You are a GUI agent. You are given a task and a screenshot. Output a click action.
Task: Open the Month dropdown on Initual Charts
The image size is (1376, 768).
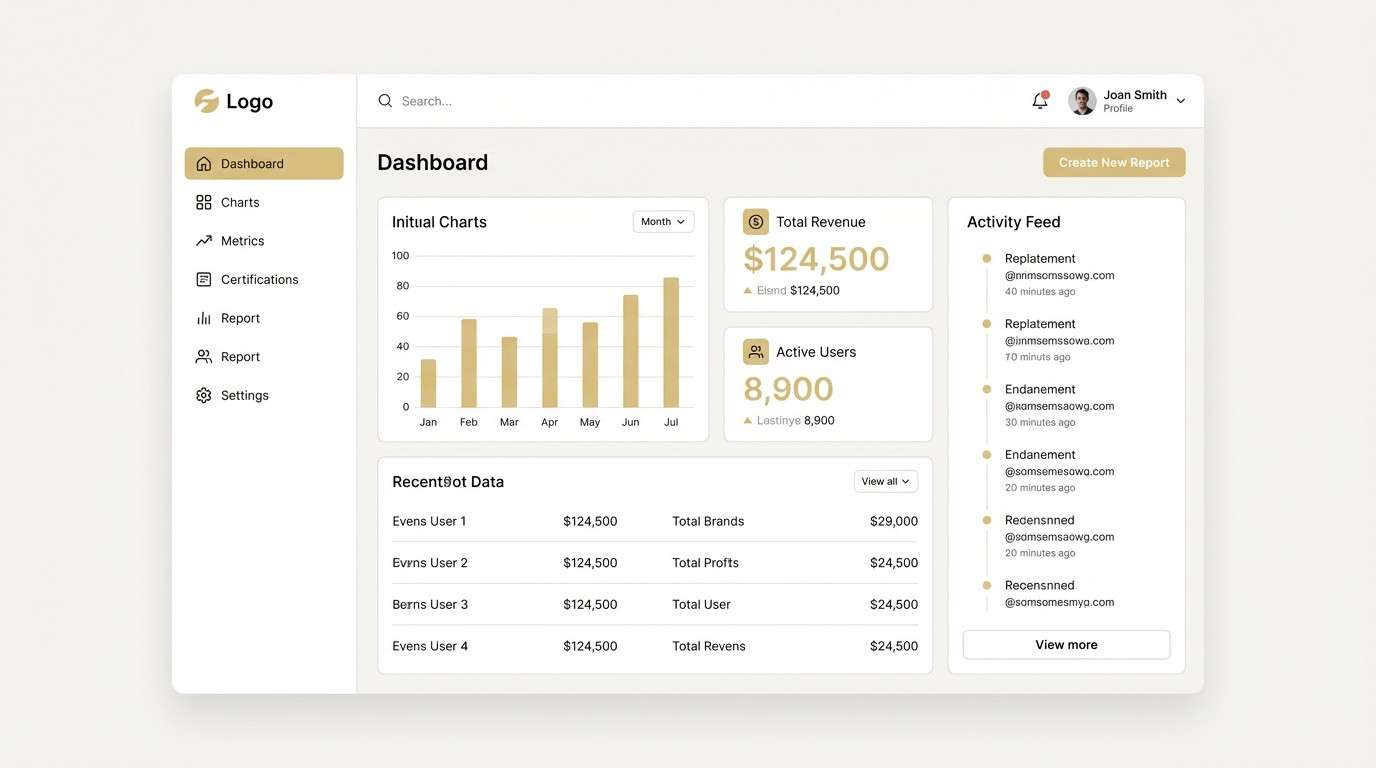(663, 219)
